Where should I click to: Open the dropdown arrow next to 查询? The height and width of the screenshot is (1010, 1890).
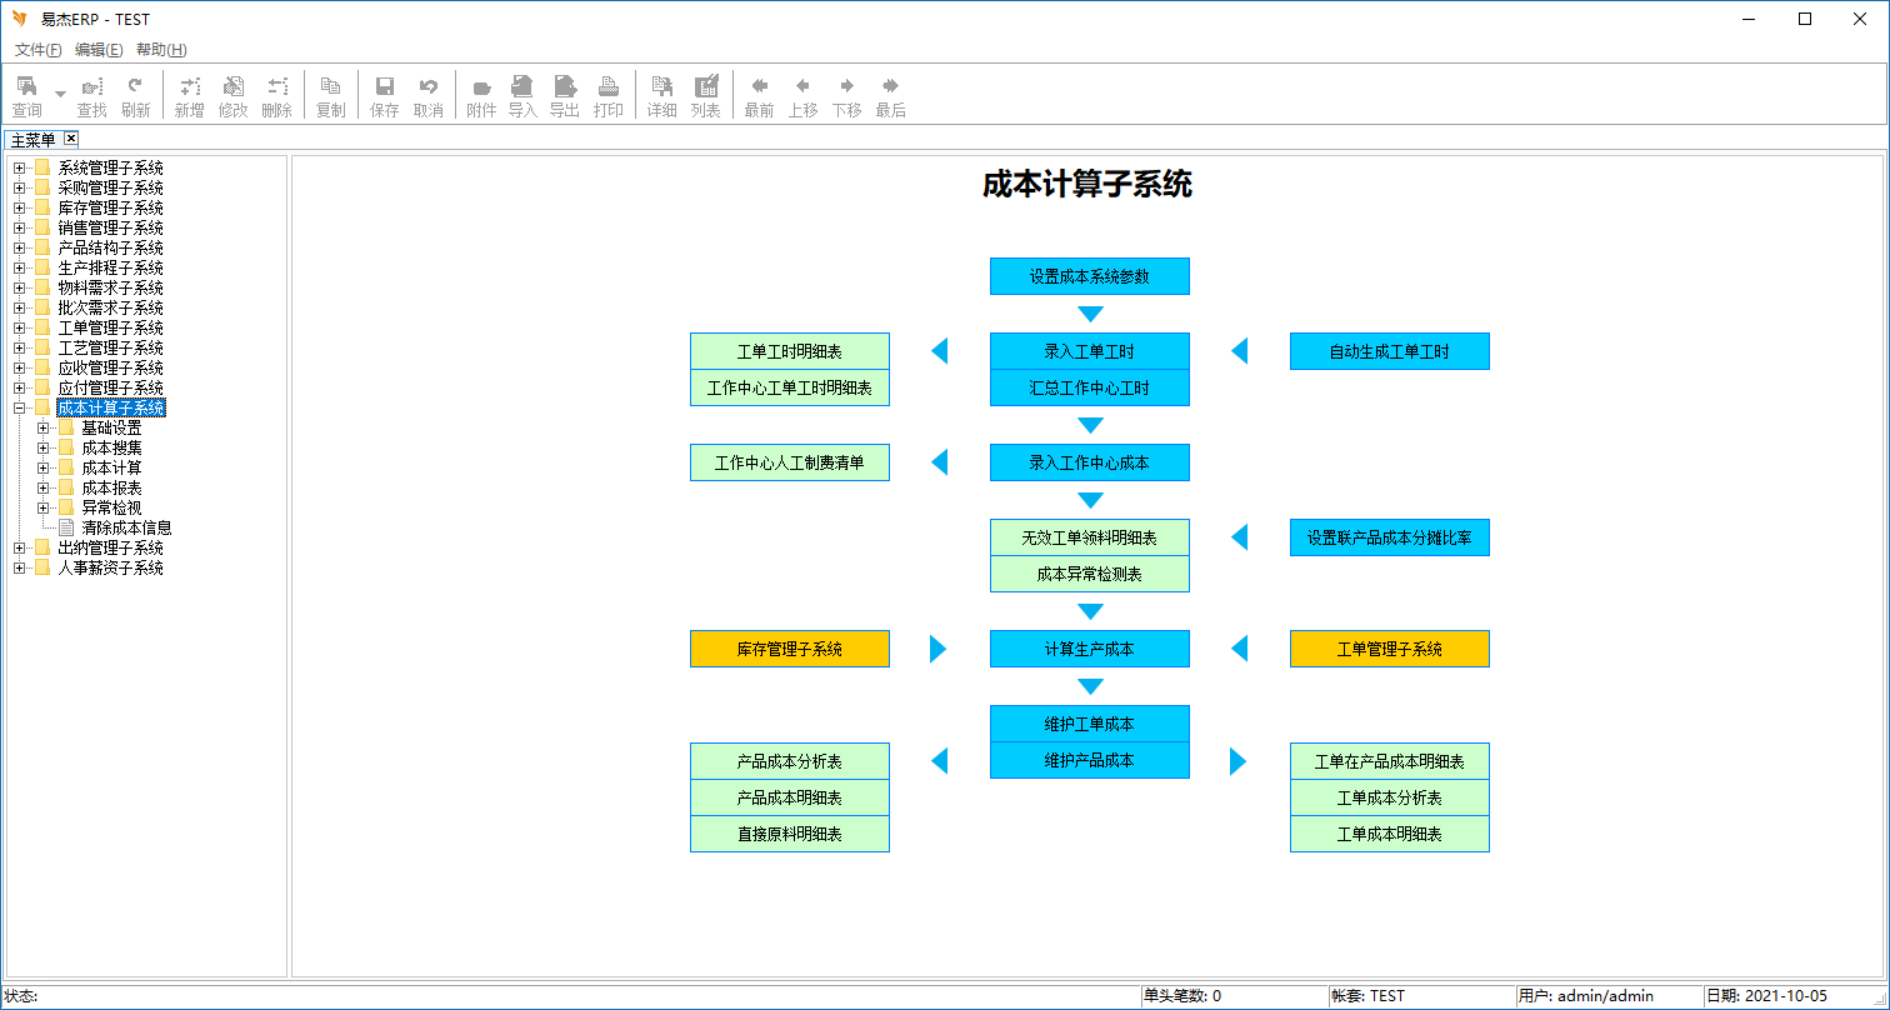[x=60, y=94]
